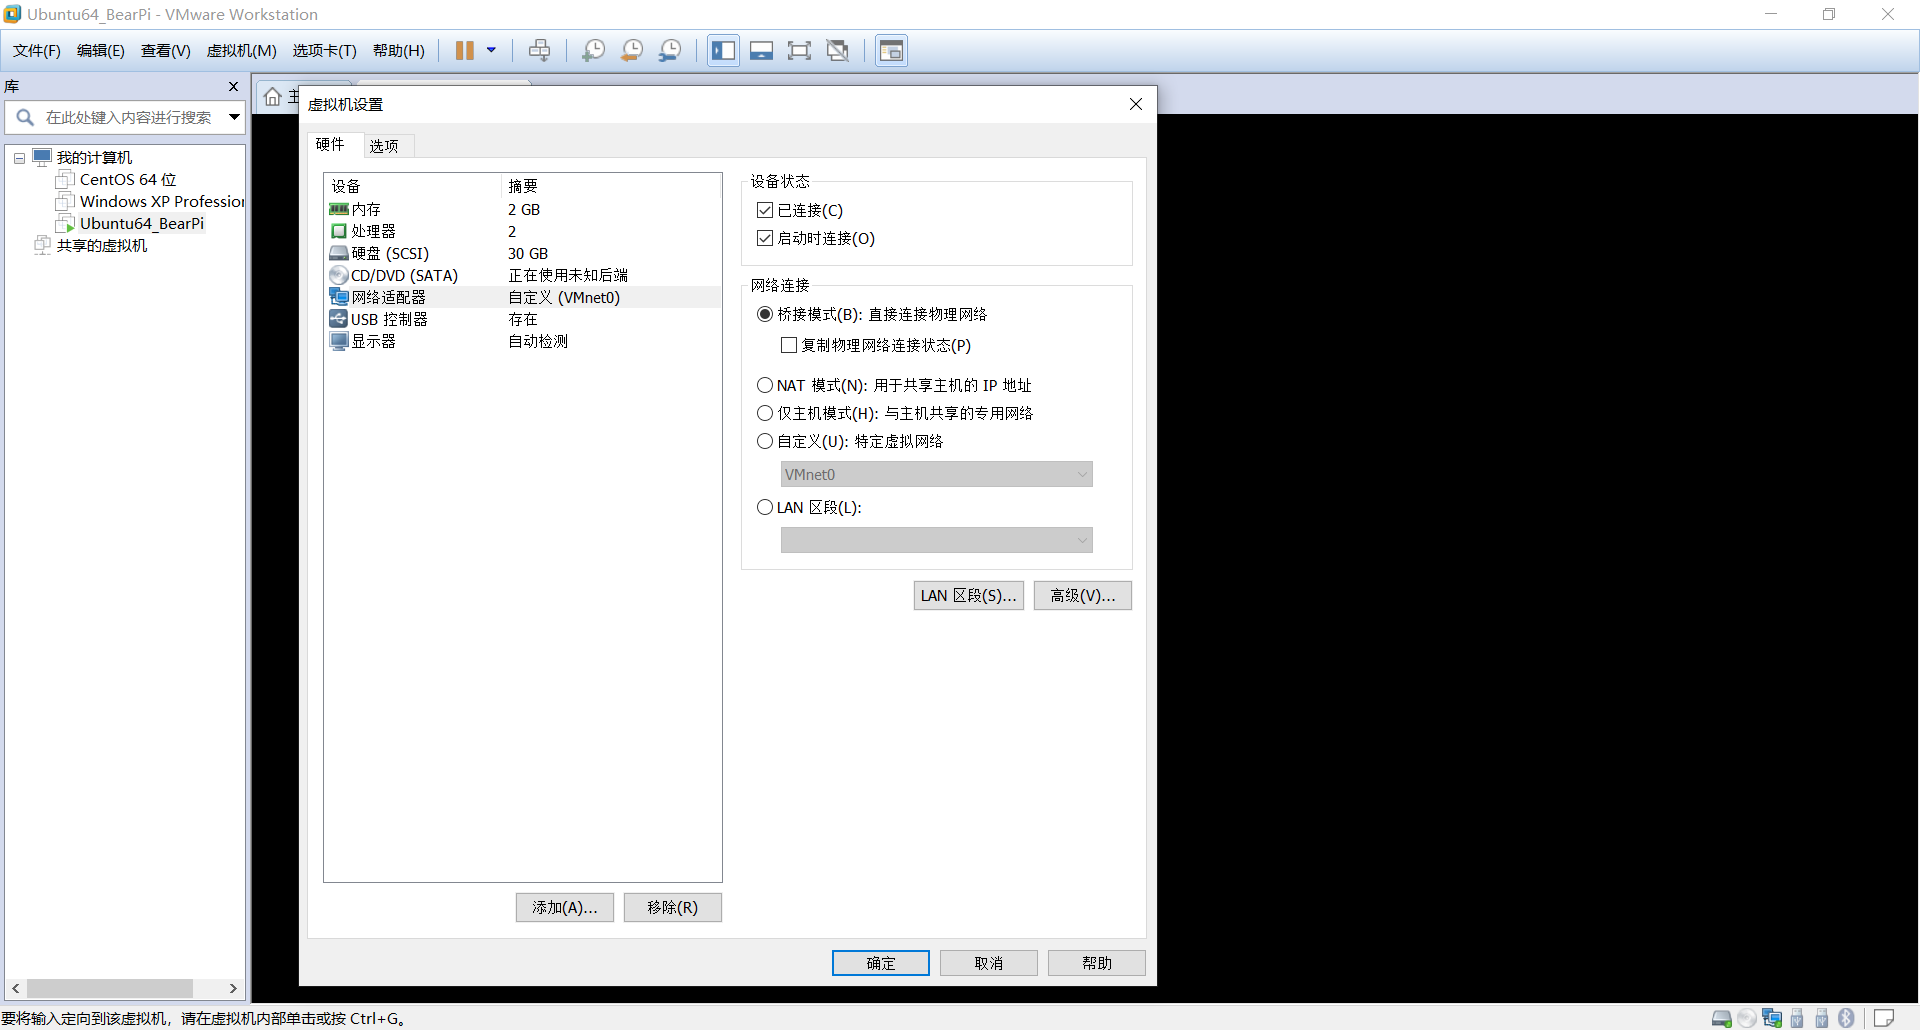1920x1030 pixels.
Task: Click the library search magnifier icon
Action: 25,117
